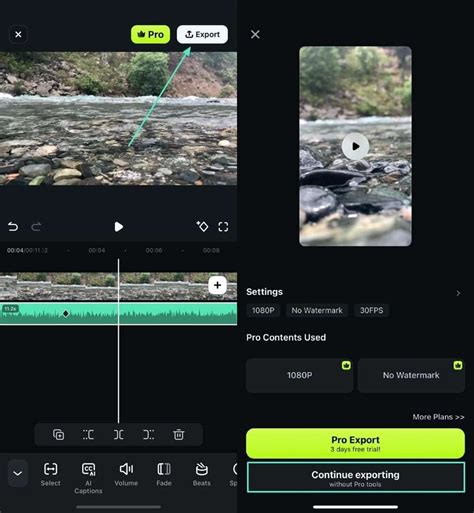Play the export preview video
Screen dimensions: 474x513
pos(355,146)
